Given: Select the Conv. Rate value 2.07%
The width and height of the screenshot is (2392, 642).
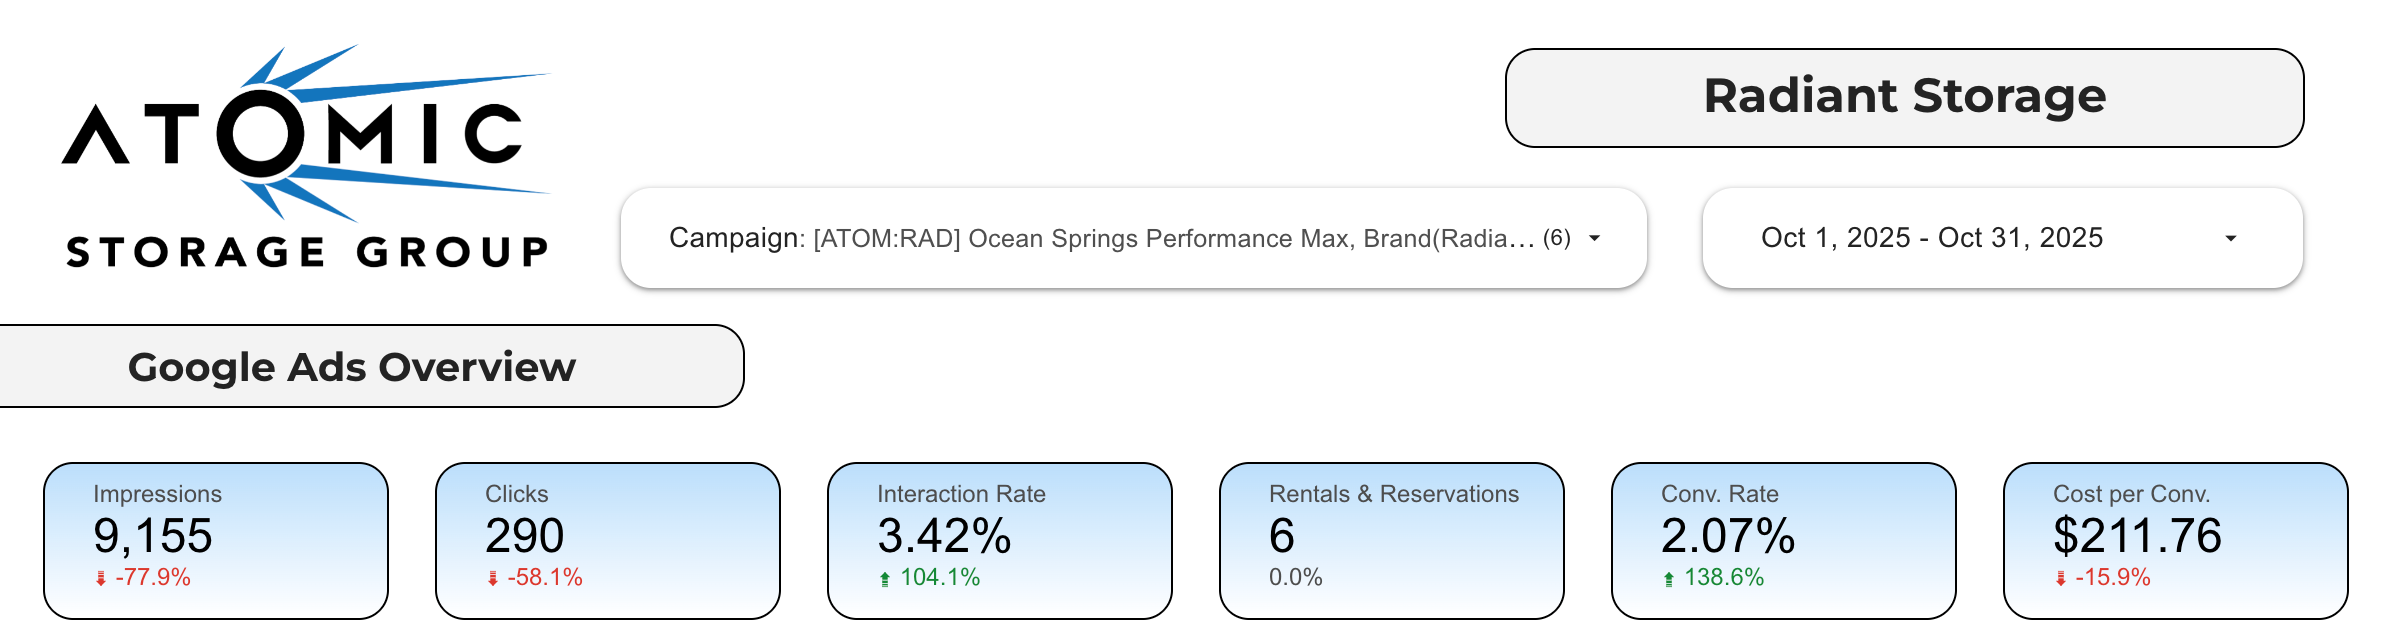Looking at the screenshot, I should point(1728,536).
